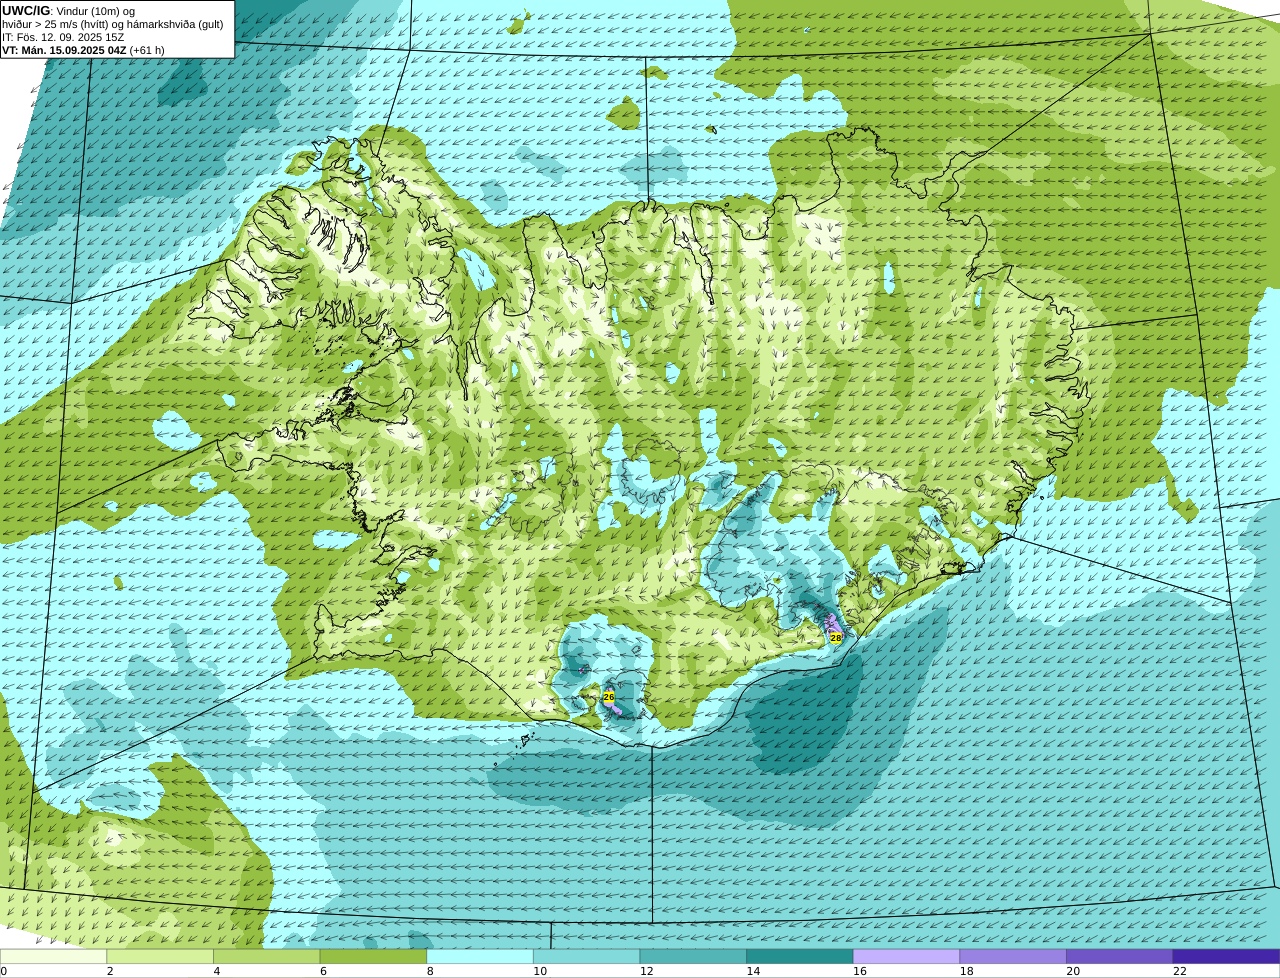Click the yellow gust marker labeled 28
Screen dimensions: 1280x978
click(x=836, y=637)
